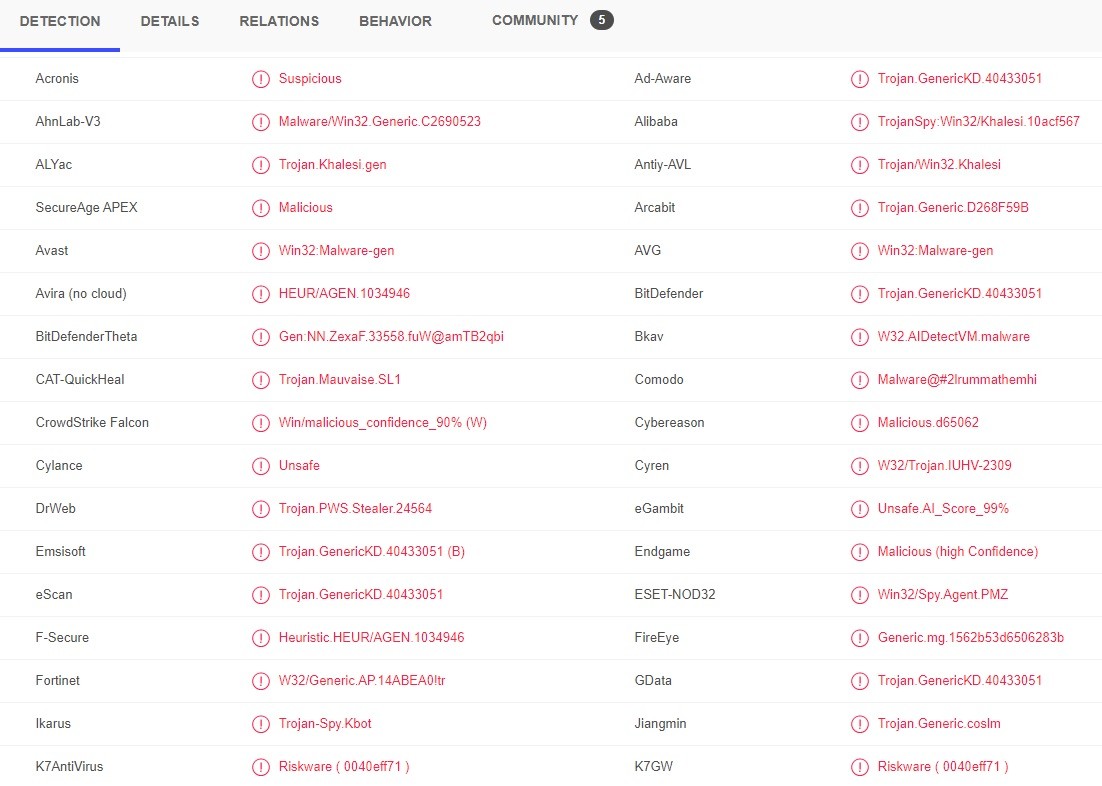Select the Trojan.Generic.coslm result
The width and height of the screenshot is (1102, 786).
(939, 723)
